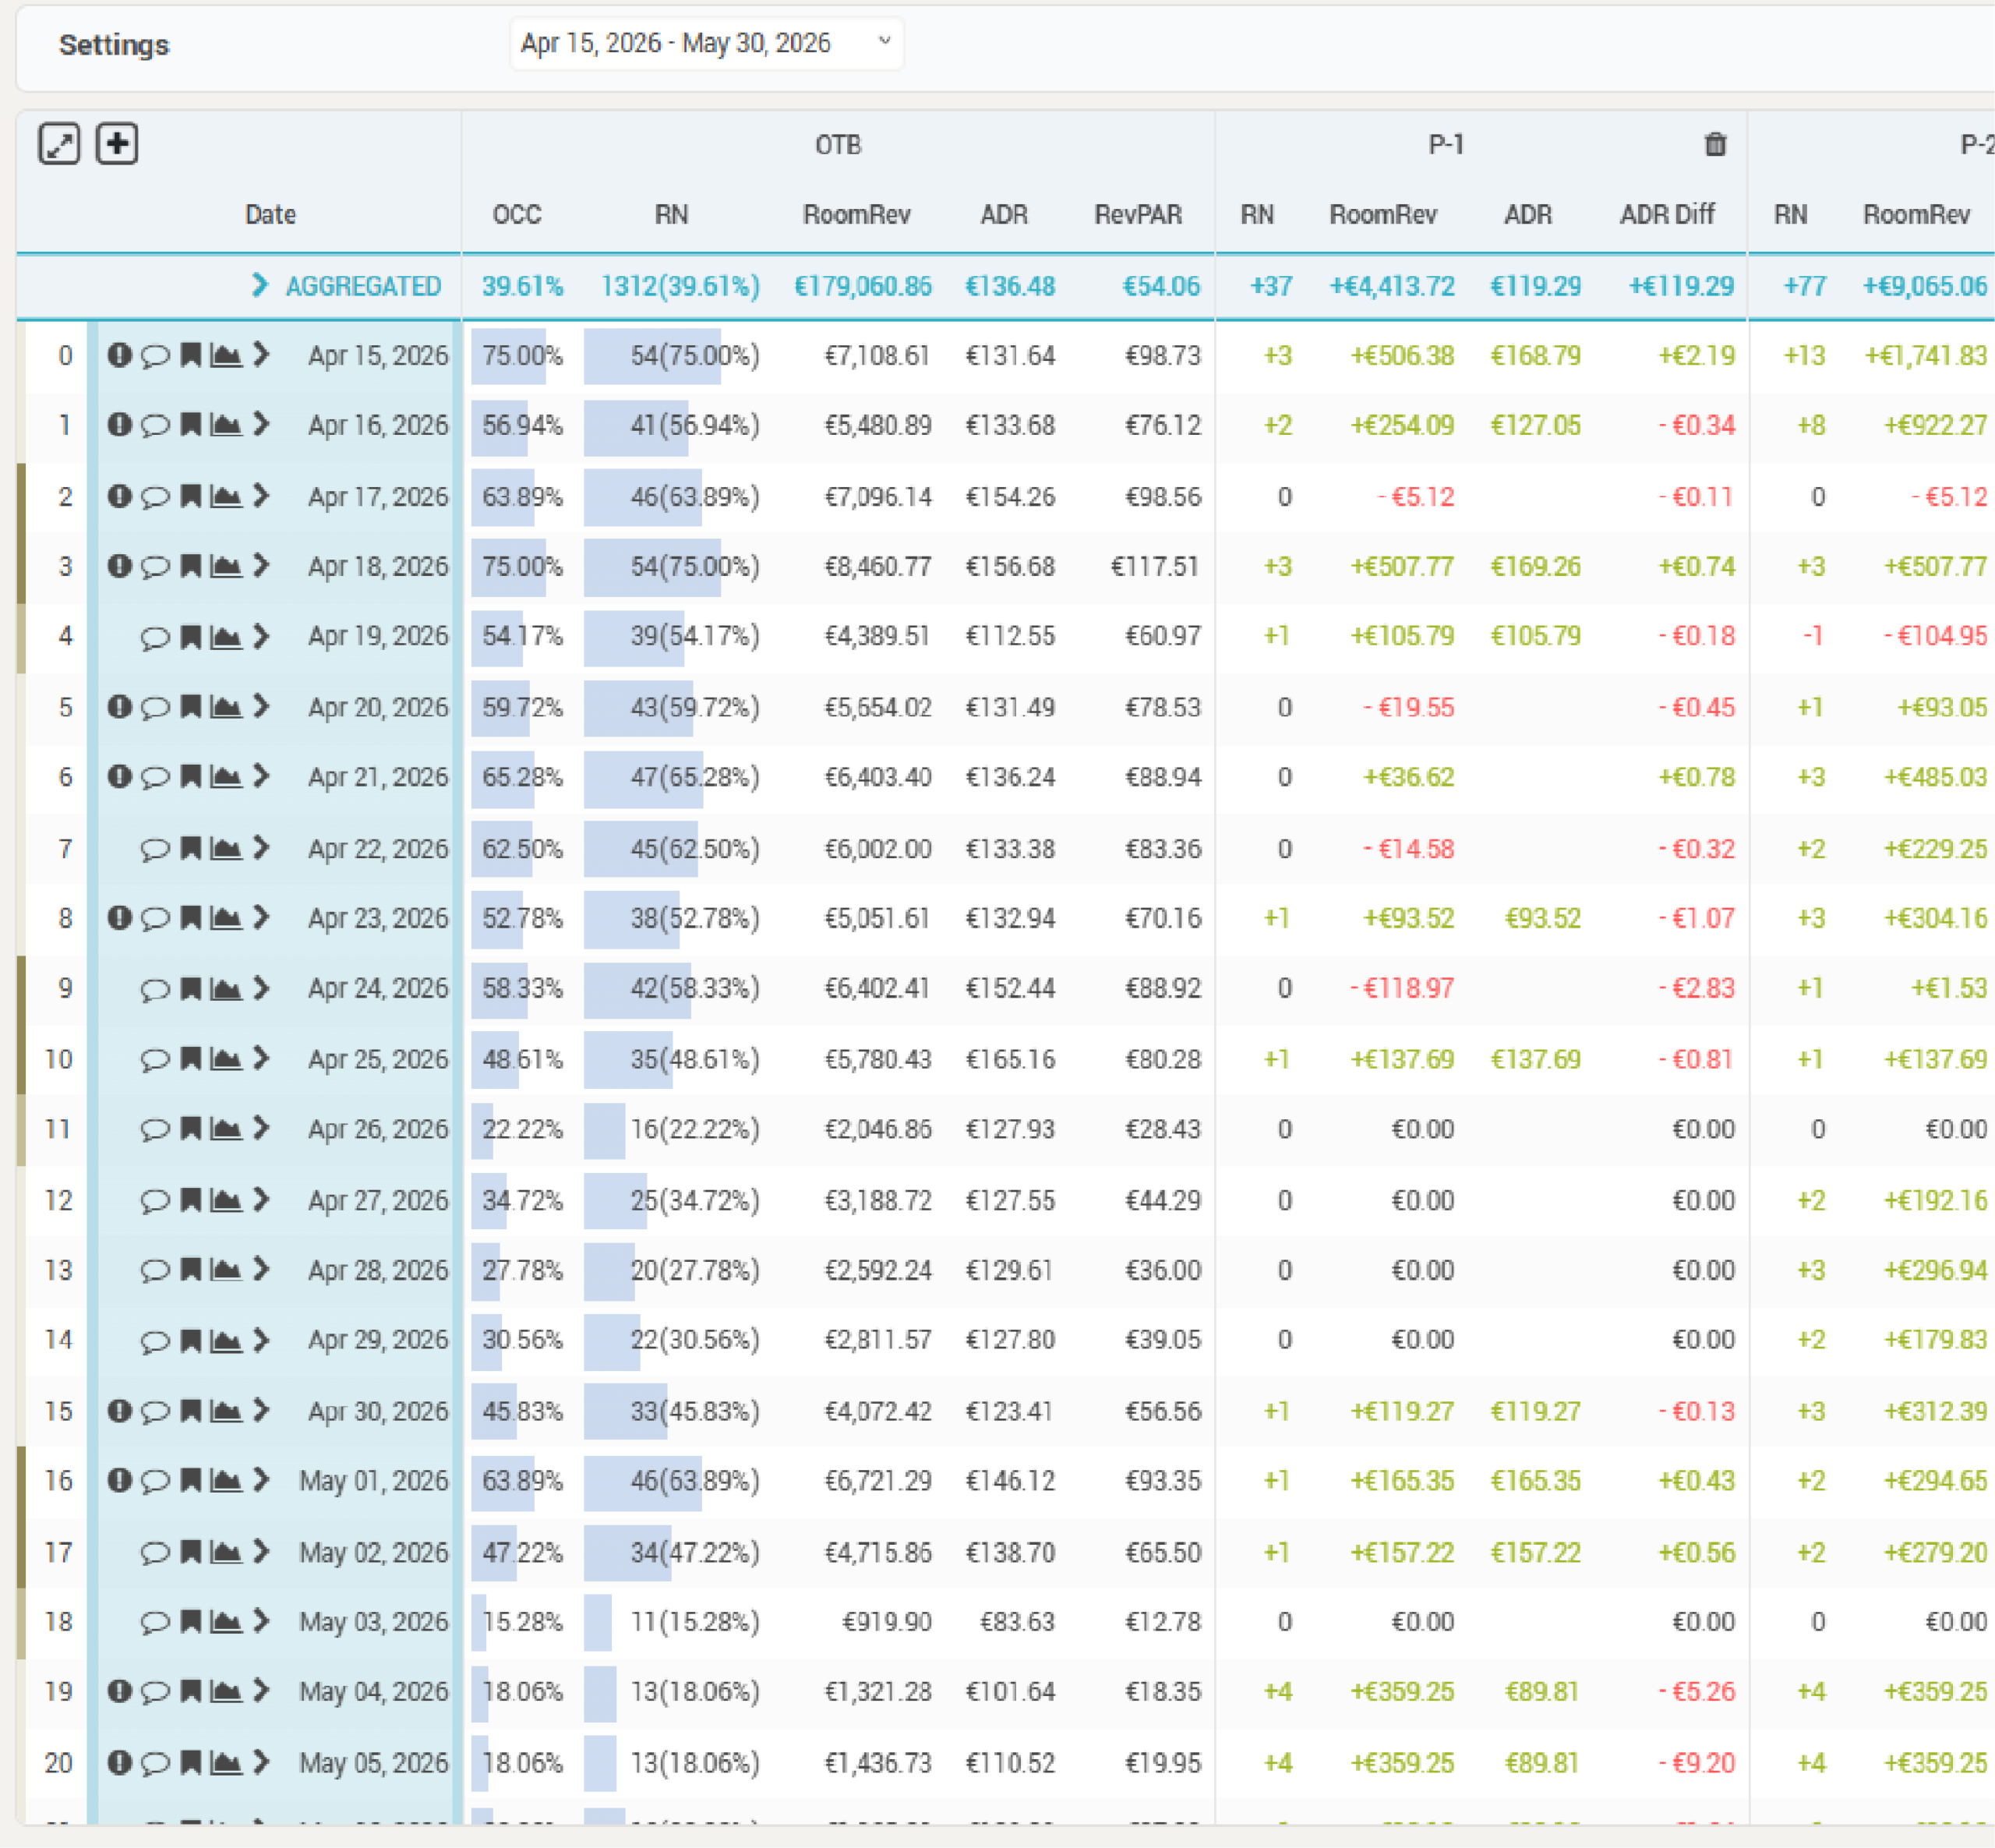The image size is (1995, 1848).
Task: Click bookmark icon on Apr 29, 2026 row
Action: (190, 1340)
